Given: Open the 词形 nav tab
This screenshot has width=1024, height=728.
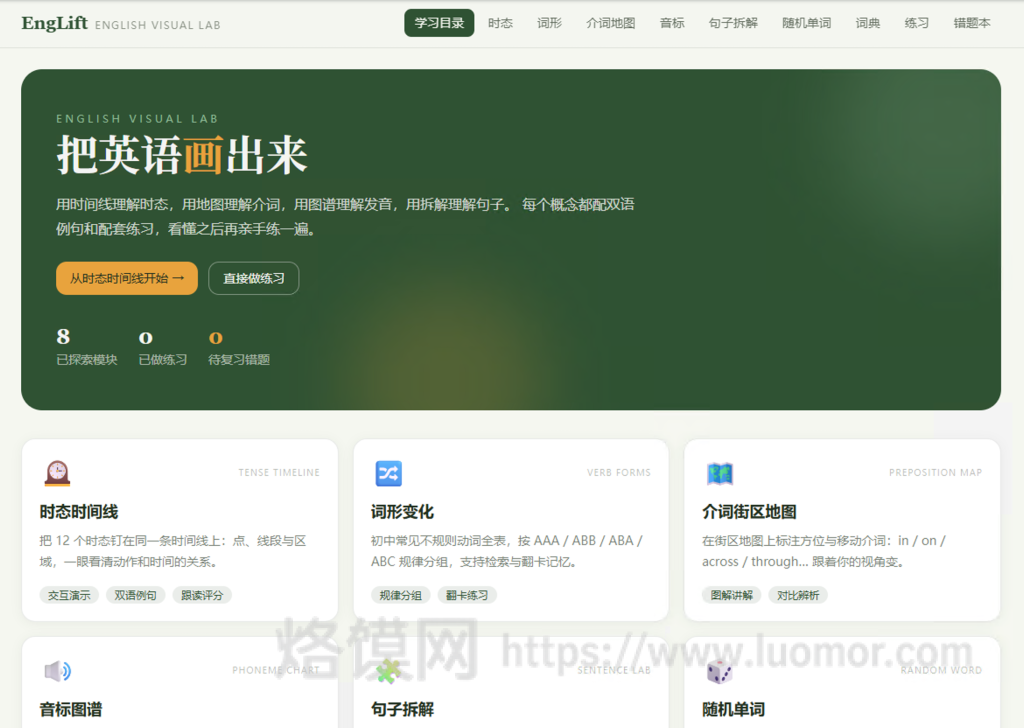Looking at the screenshot, I should tap(549, 23).
